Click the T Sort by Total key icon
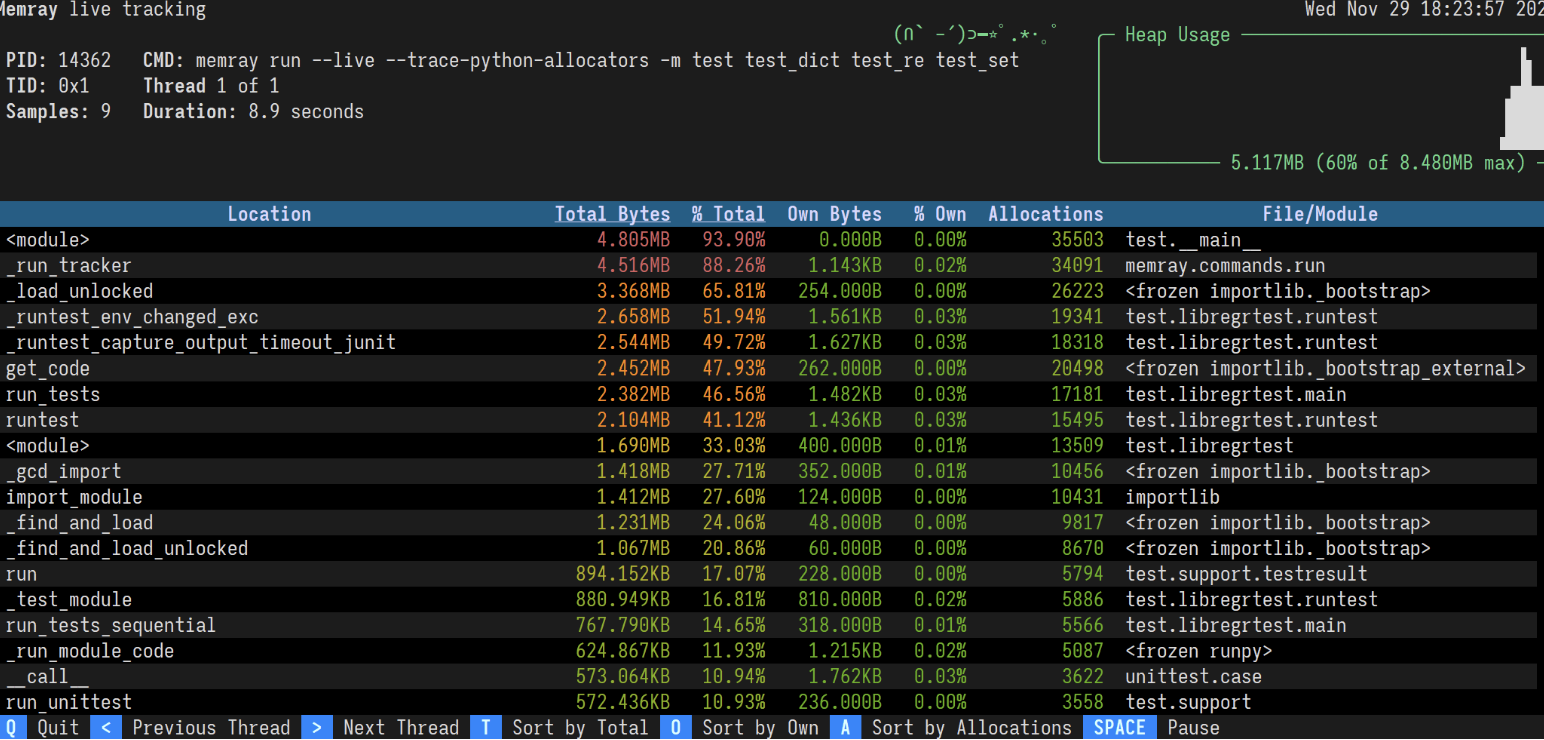Viewport: 1544px width, 740px height. coord(486,727)
